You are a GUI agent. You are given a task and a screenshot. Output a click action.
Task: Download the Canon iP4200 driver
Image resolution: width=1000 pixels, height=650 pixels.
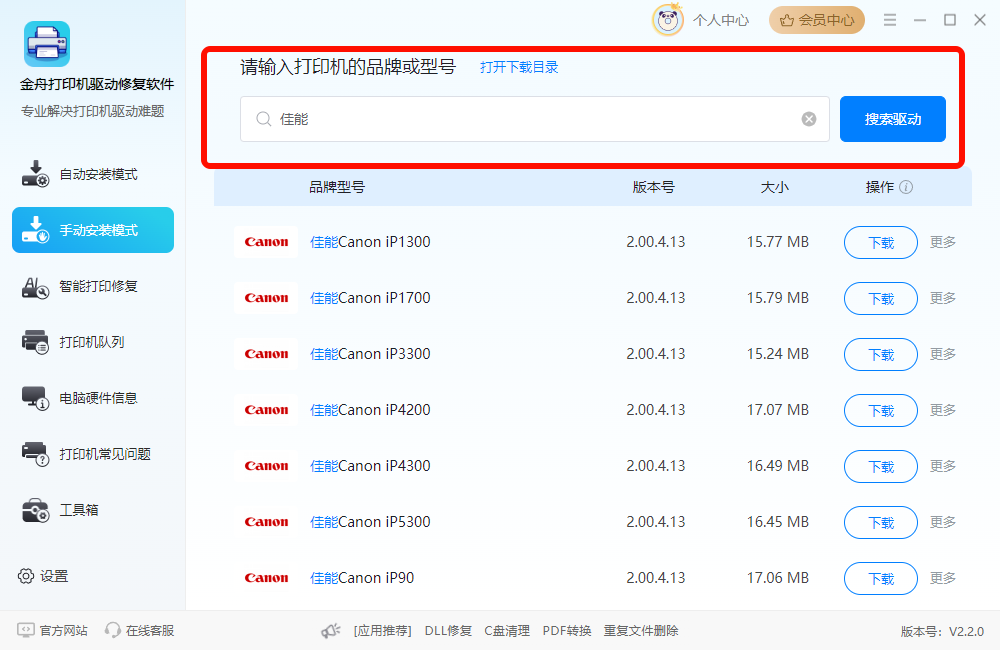[881, 410]
